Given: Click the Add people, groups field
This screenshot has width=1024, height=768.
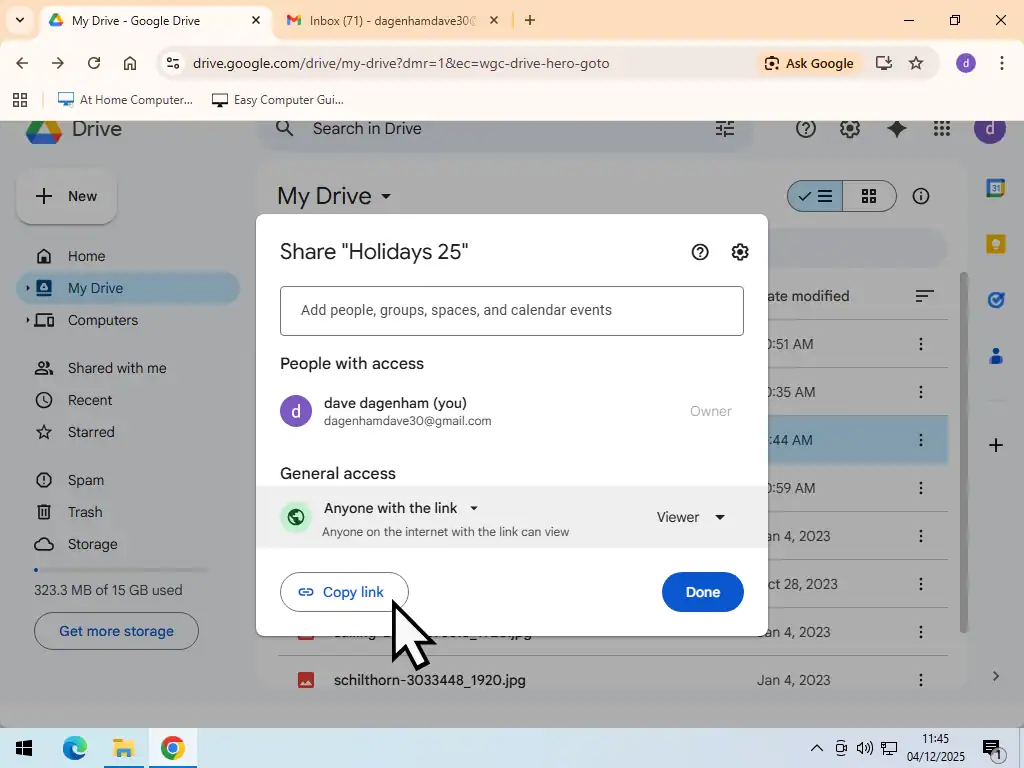Looking at the screenshot, I should pos(511,310).
